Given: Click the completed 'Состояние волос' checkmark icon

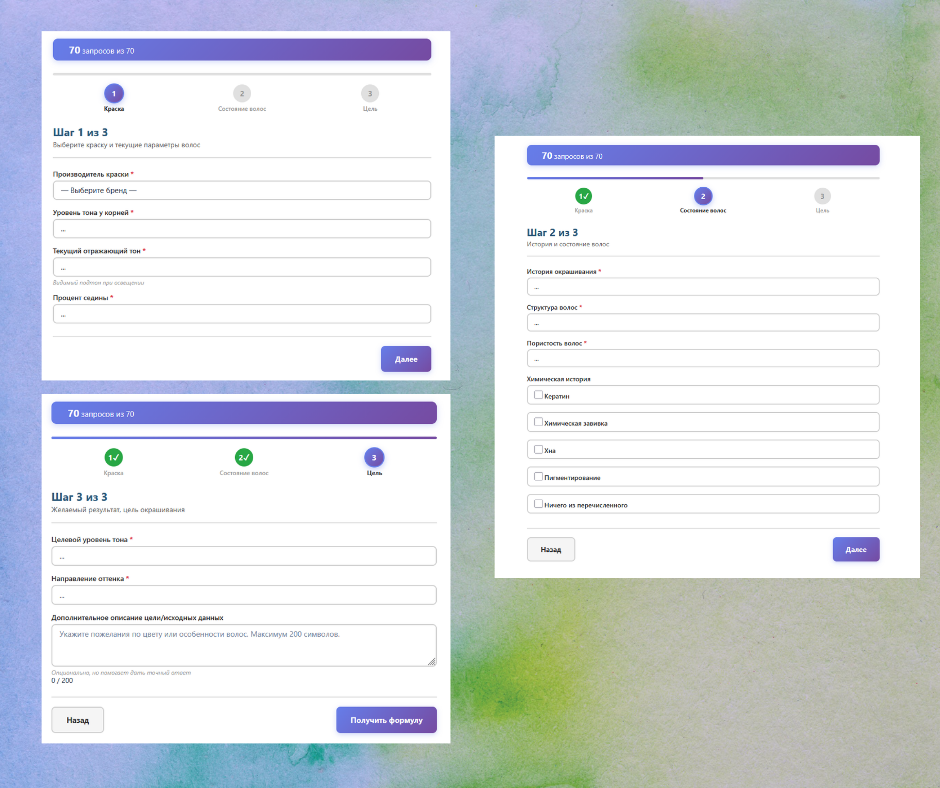Looking at the screenshot, I should tap(243, 457).
